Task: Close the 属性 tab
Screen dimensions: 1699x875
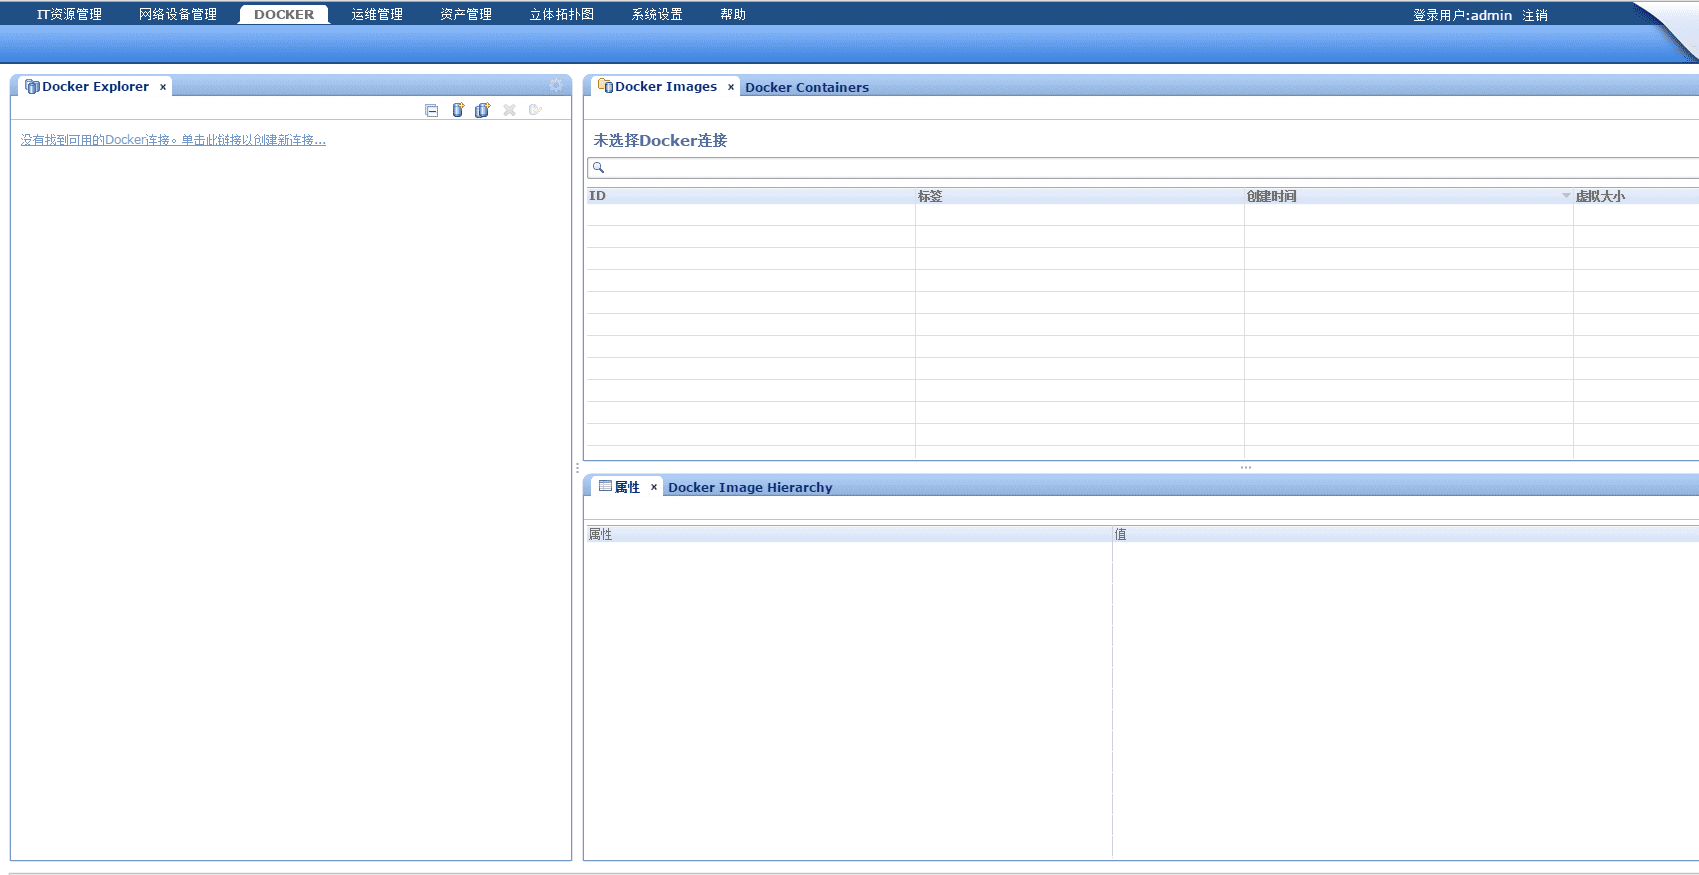Action: coord(654,487)
